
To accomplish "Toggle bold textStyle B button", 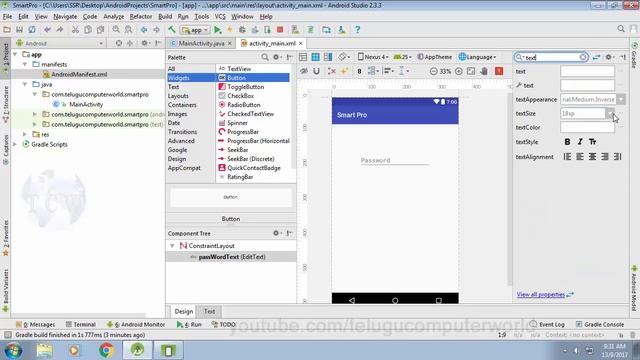I will 567,142.
